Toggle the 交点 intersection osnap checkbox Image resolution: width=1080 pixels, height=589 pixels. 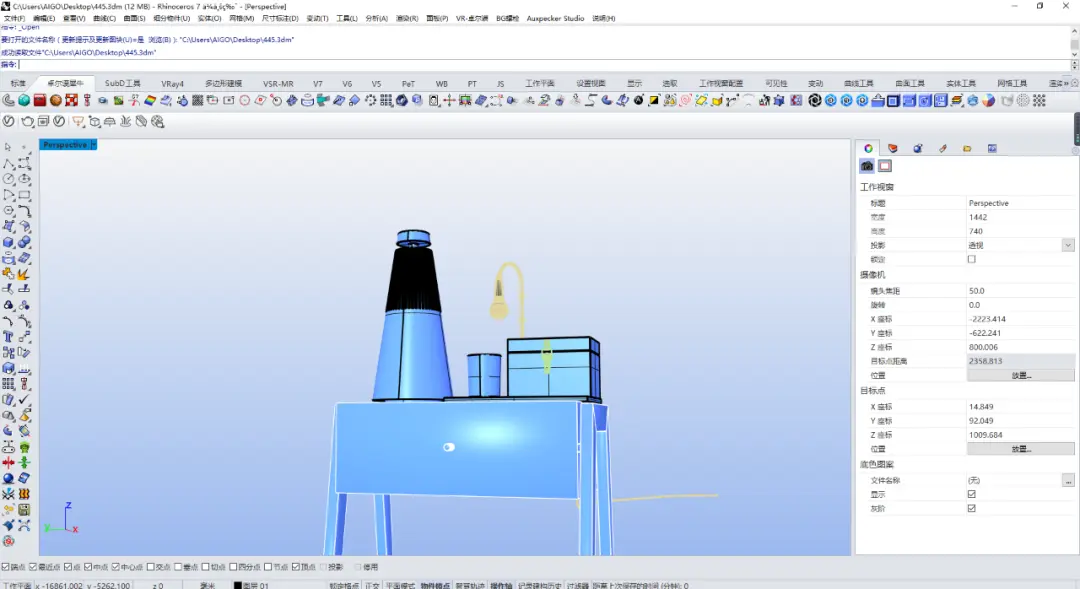click(150, 567)
